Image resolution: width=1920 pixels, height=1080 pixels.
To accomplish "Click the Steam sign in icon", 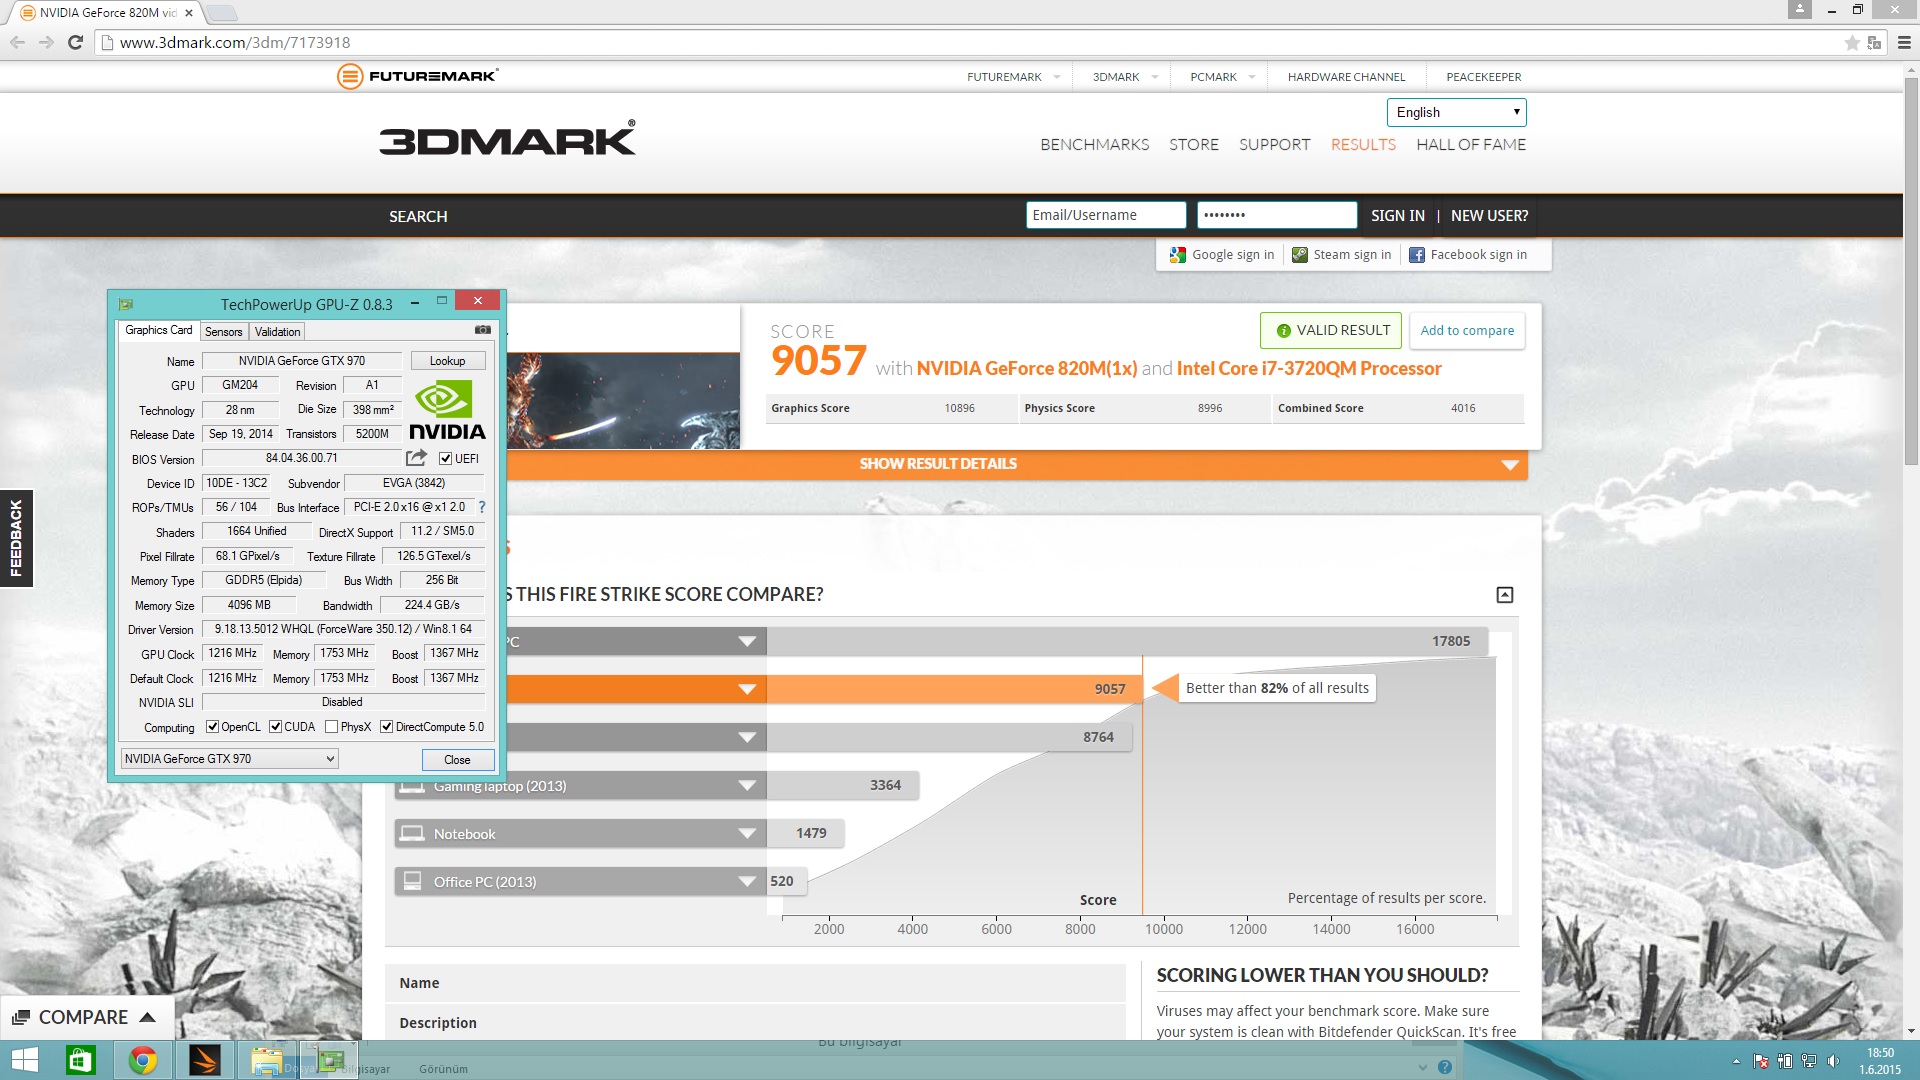I will (x=1300, y=255).
